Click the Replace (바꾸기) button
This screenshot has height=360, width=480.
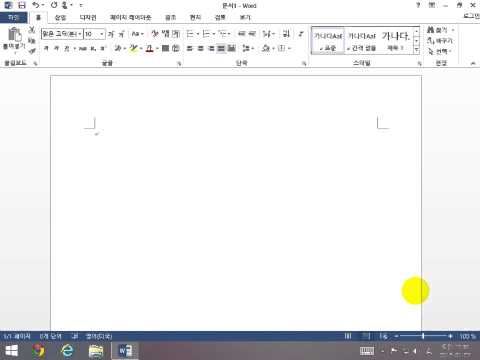click(440, 41)
